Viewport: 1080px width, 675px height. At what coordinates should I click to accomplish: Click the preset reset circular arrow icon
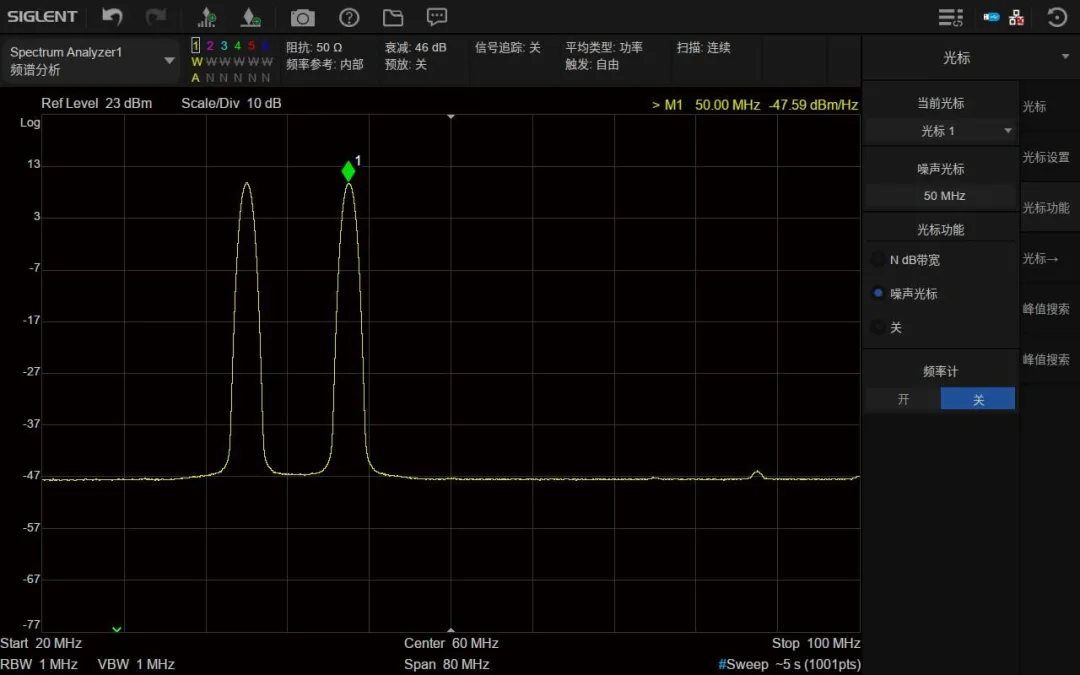pos(1057,17)
